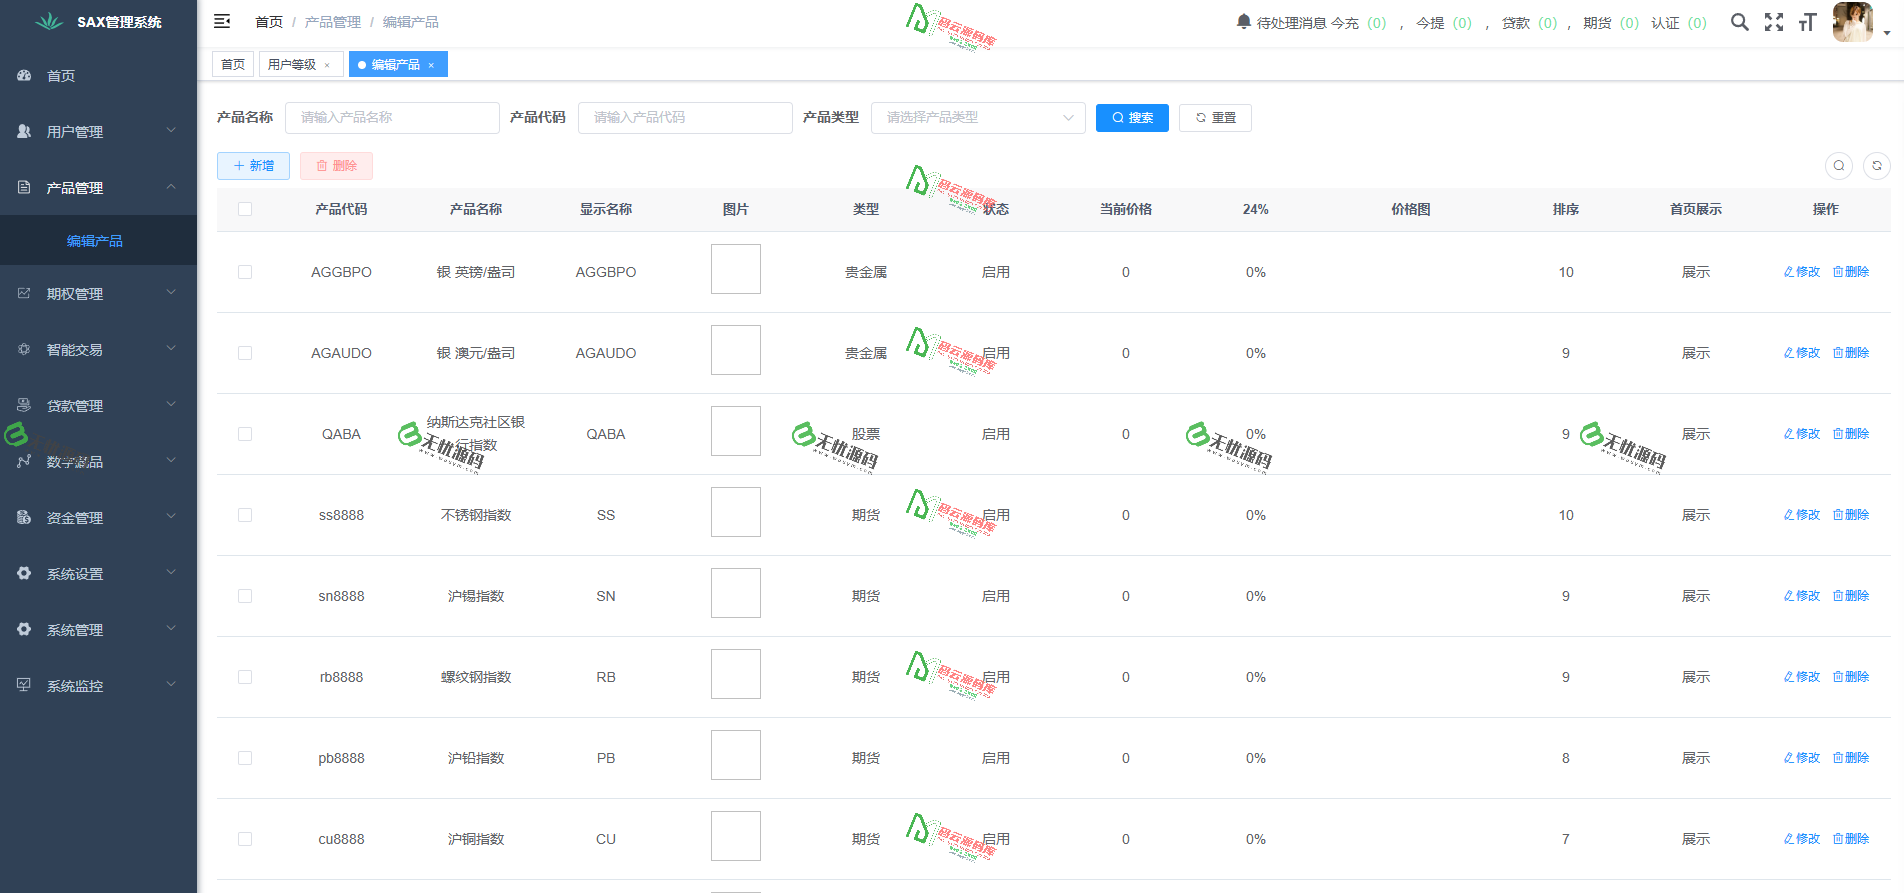Screen dimensions: 1904x893
Task: Toggle the sidebar collapse hamburger icon
Action: tap(222, 21)
